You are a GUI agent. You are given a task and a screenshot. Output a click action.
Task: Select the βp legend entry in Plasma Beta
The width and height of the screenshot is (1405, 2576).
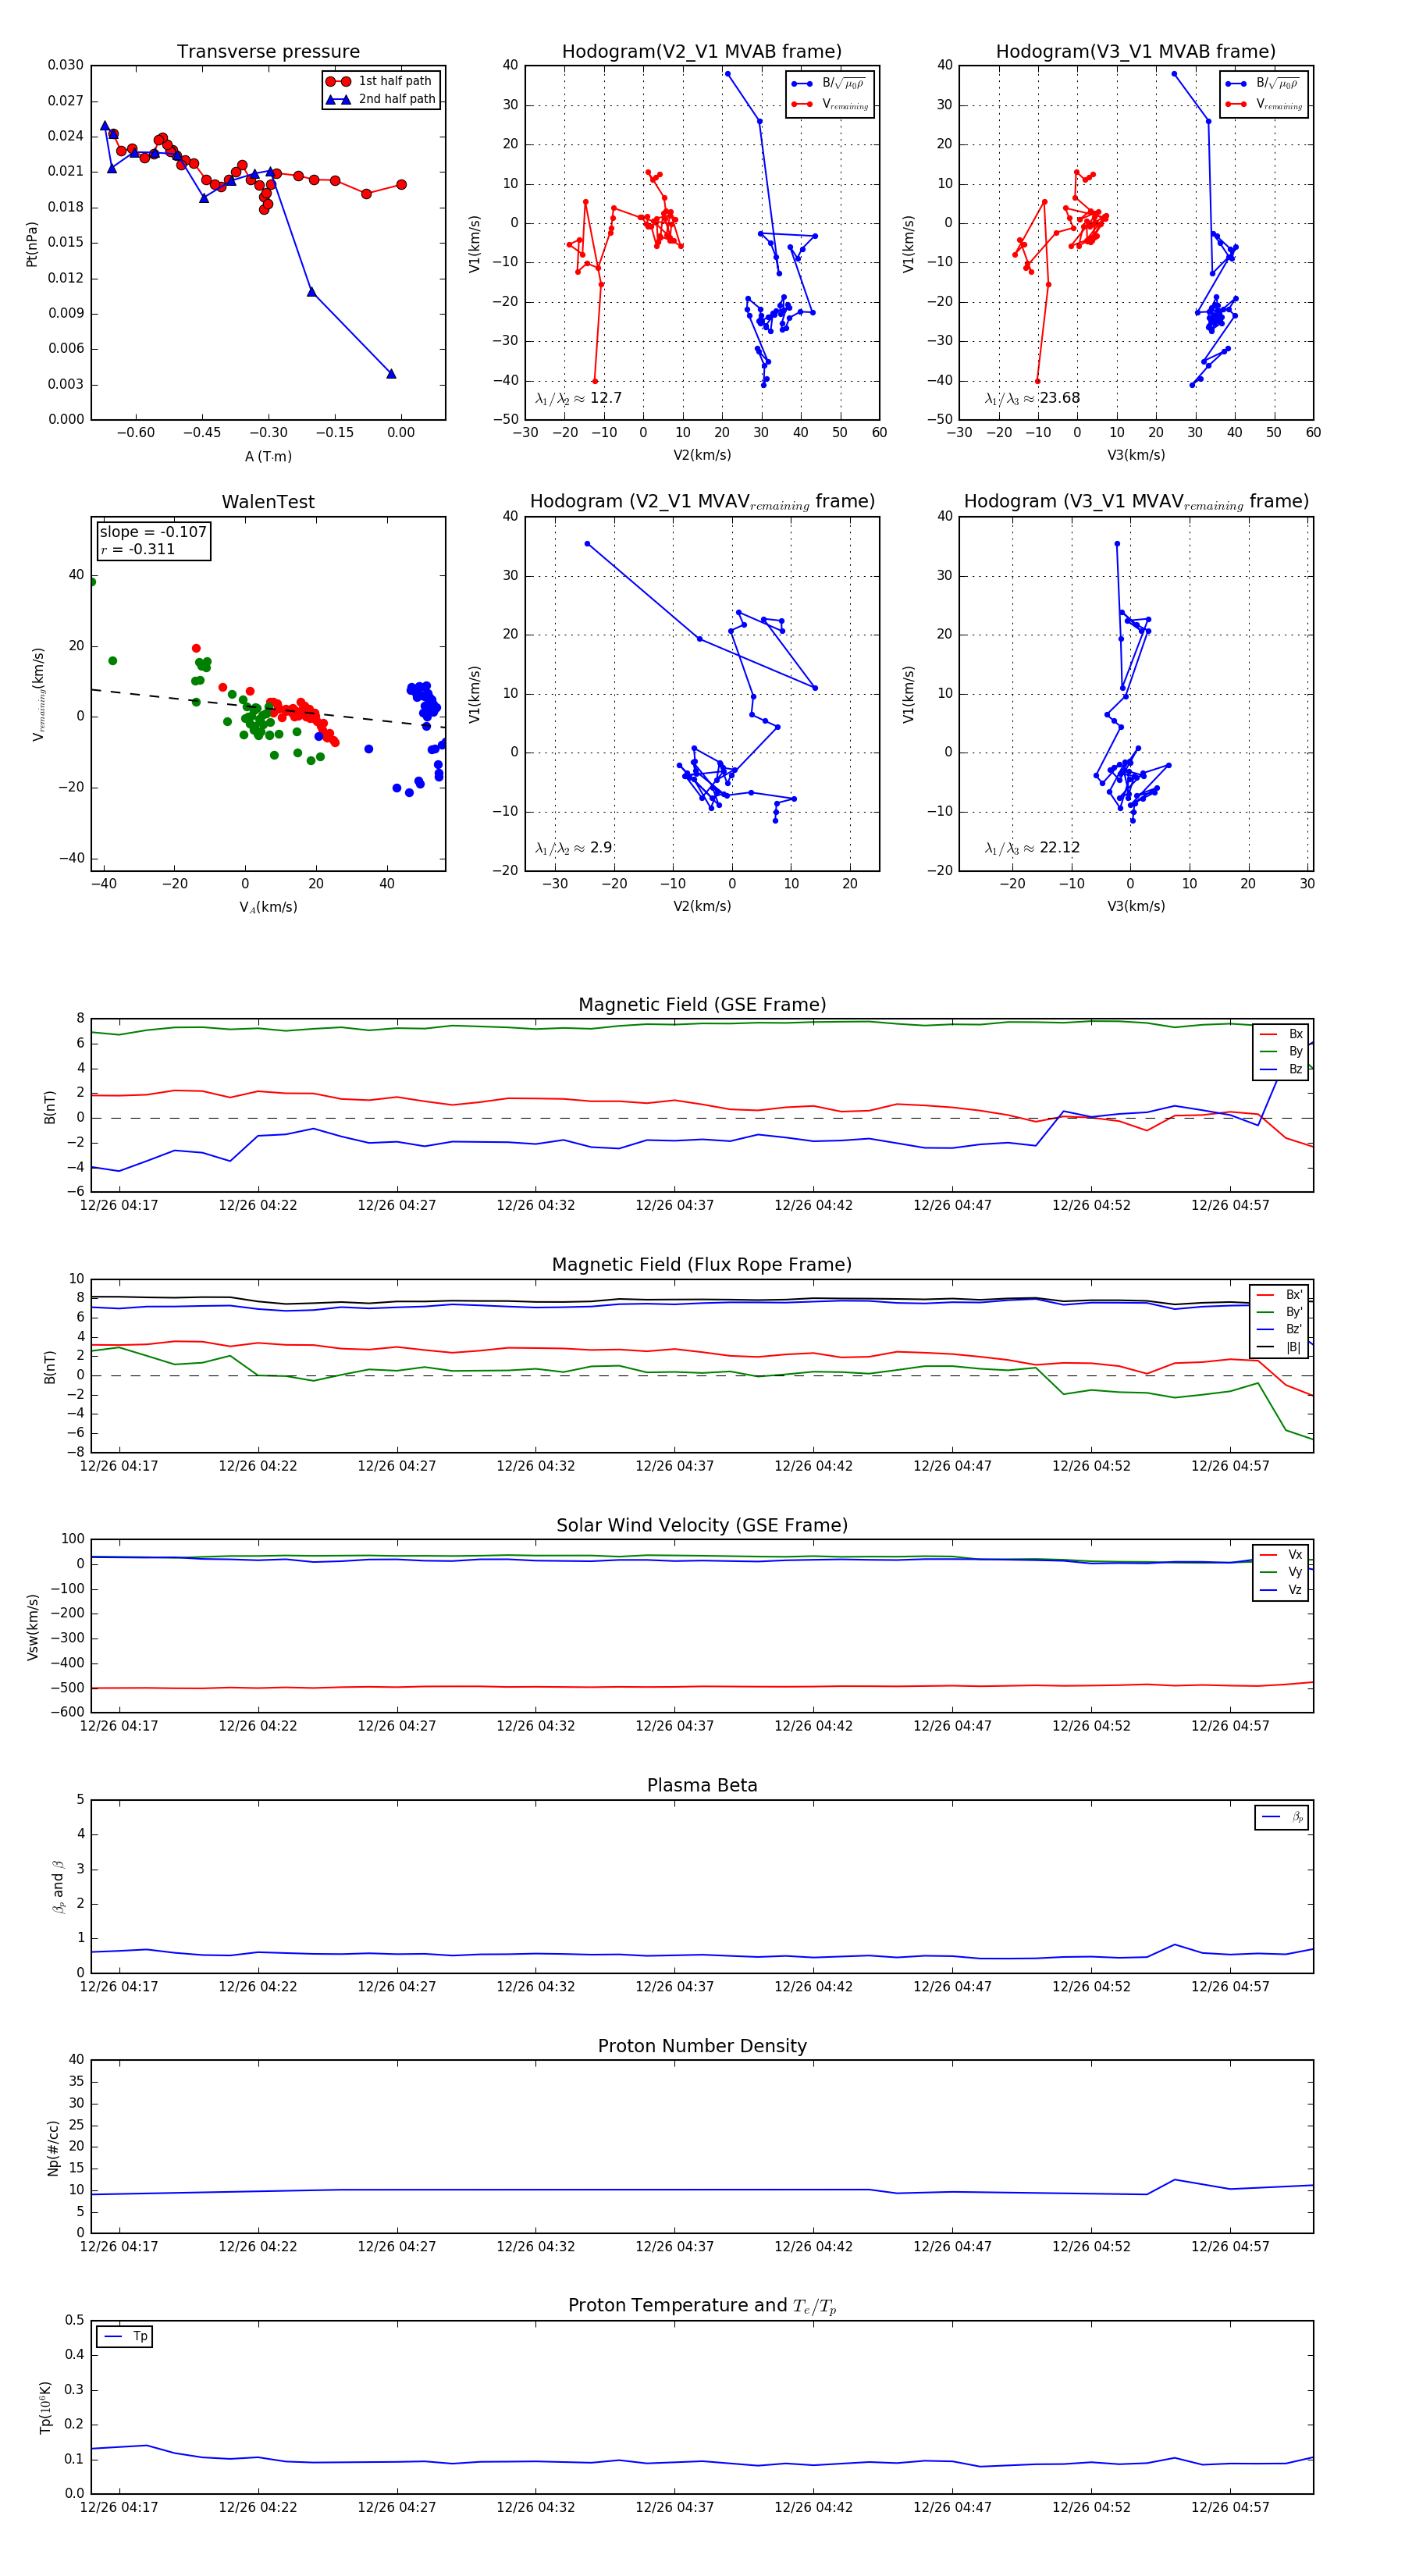(x=1283, y=1817)
